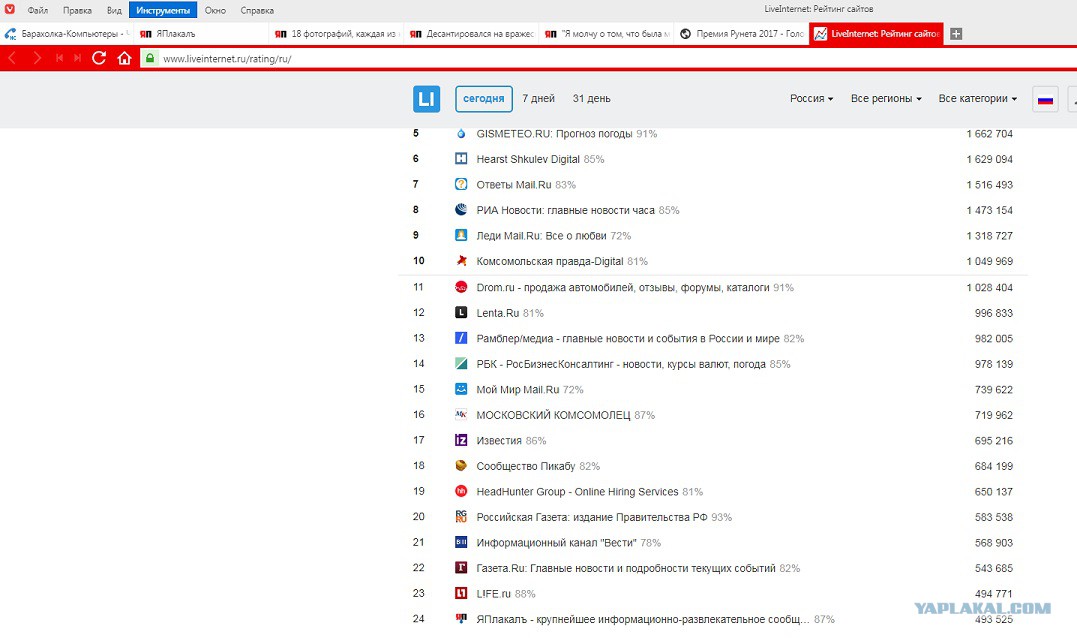Select the сегодня period toggle

484,99
